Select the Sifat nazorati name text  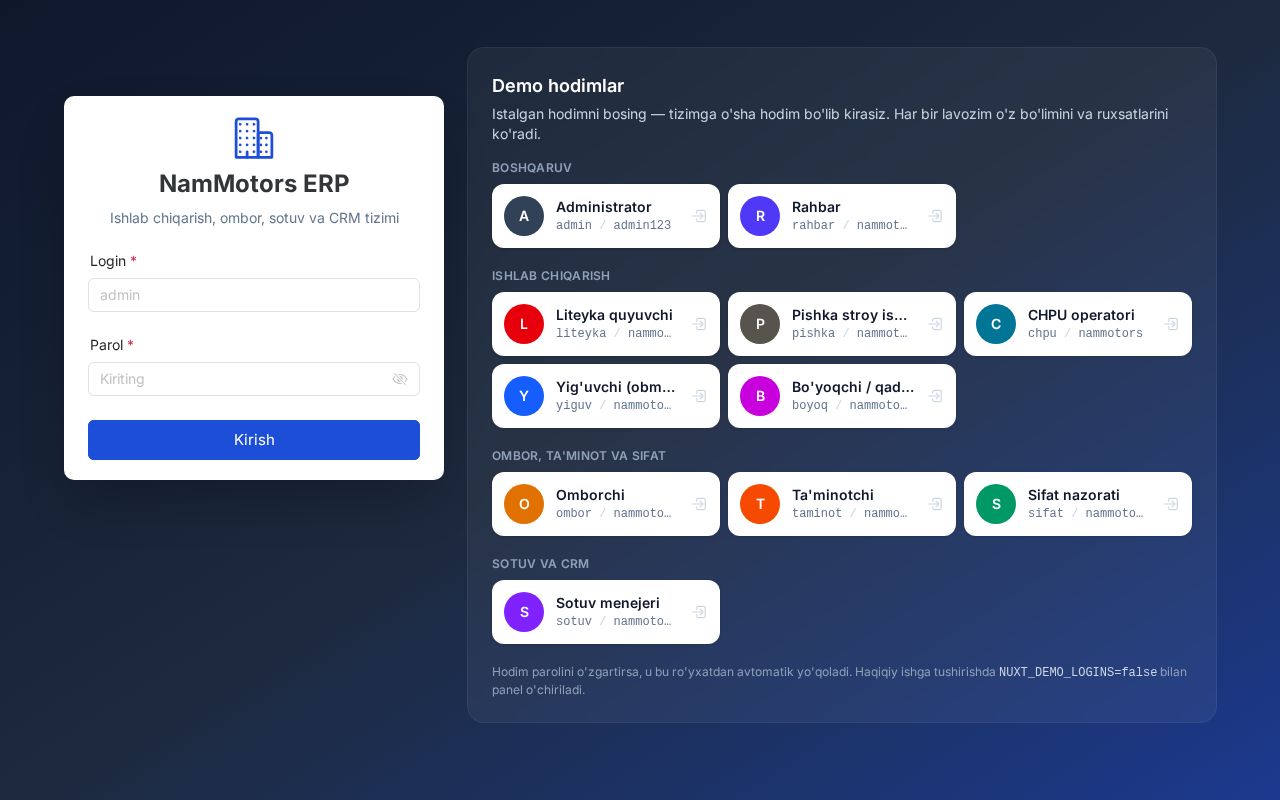point(1074,495)
